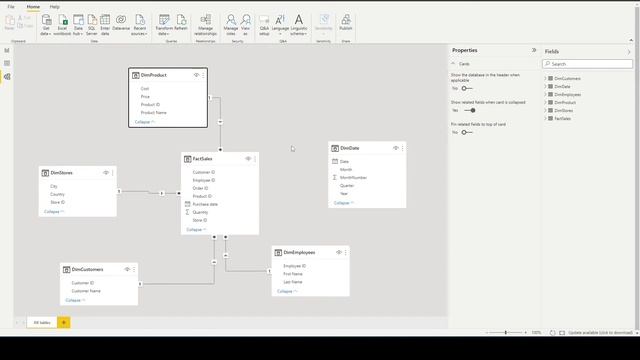Click the View as roles icon
The image size is (640, 360).
coord(245,24)
